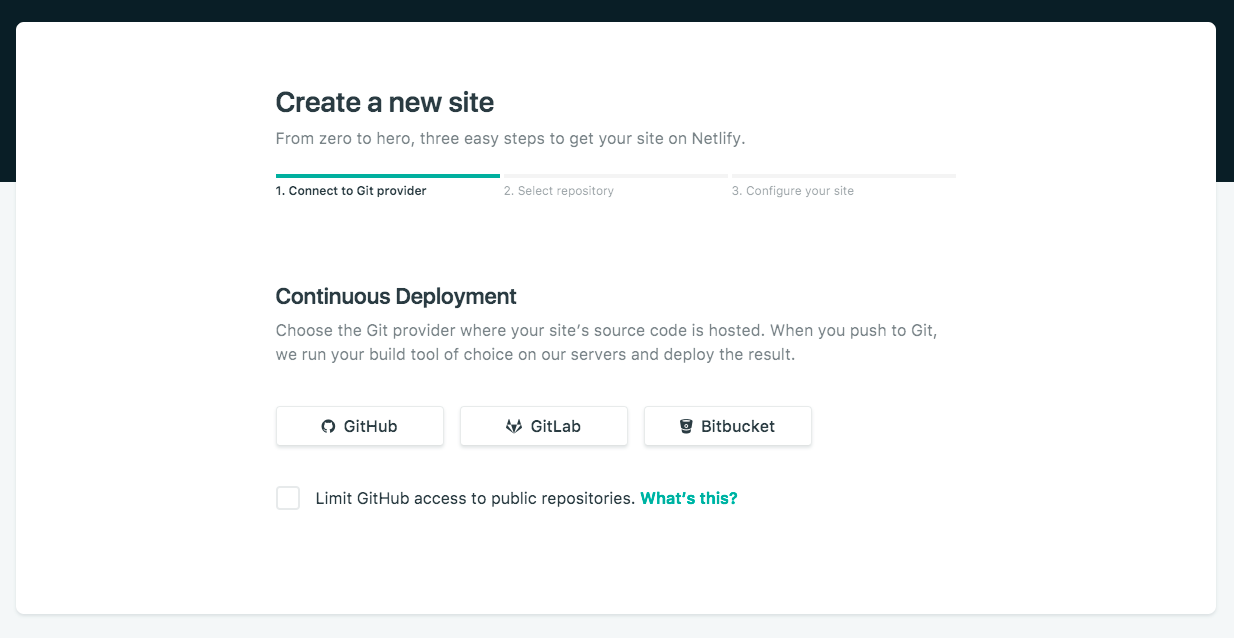
Task: Select the '1. Connect to Git provider' step
Action: pyautogui.click(x=351, y=191)
